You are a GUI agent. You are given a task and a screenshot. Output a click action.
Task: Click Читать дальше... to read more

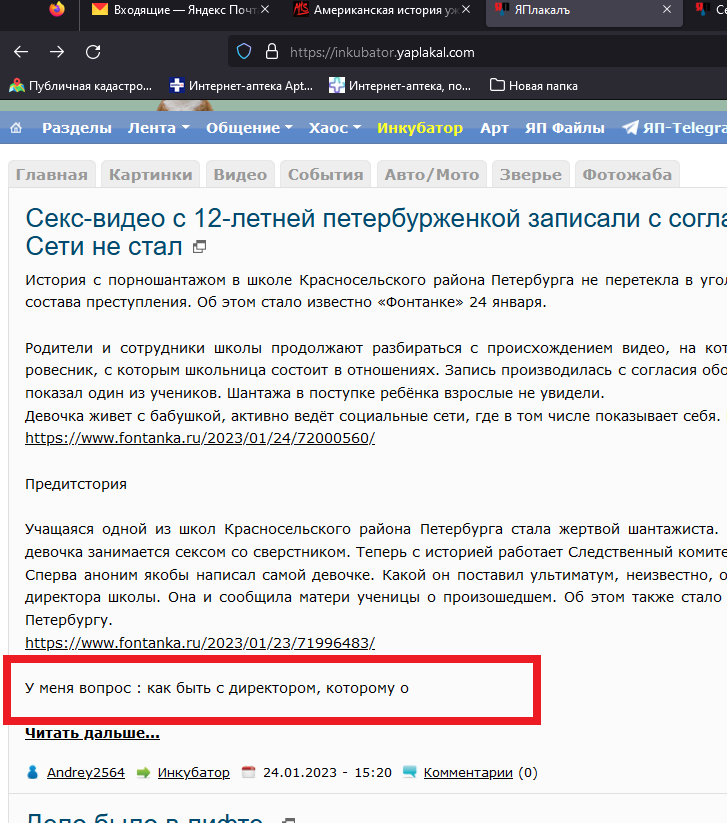point(92,733)
